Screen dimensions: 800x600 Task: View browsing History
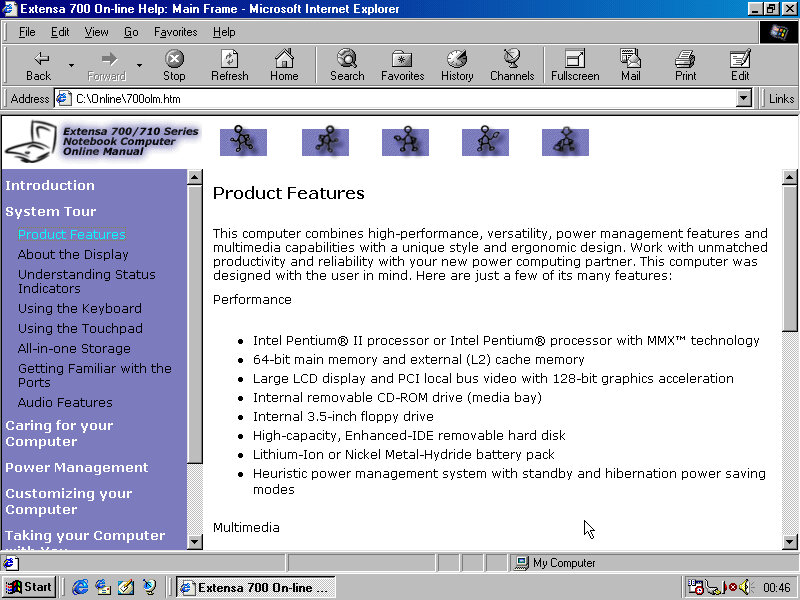[x=457, y=65]
